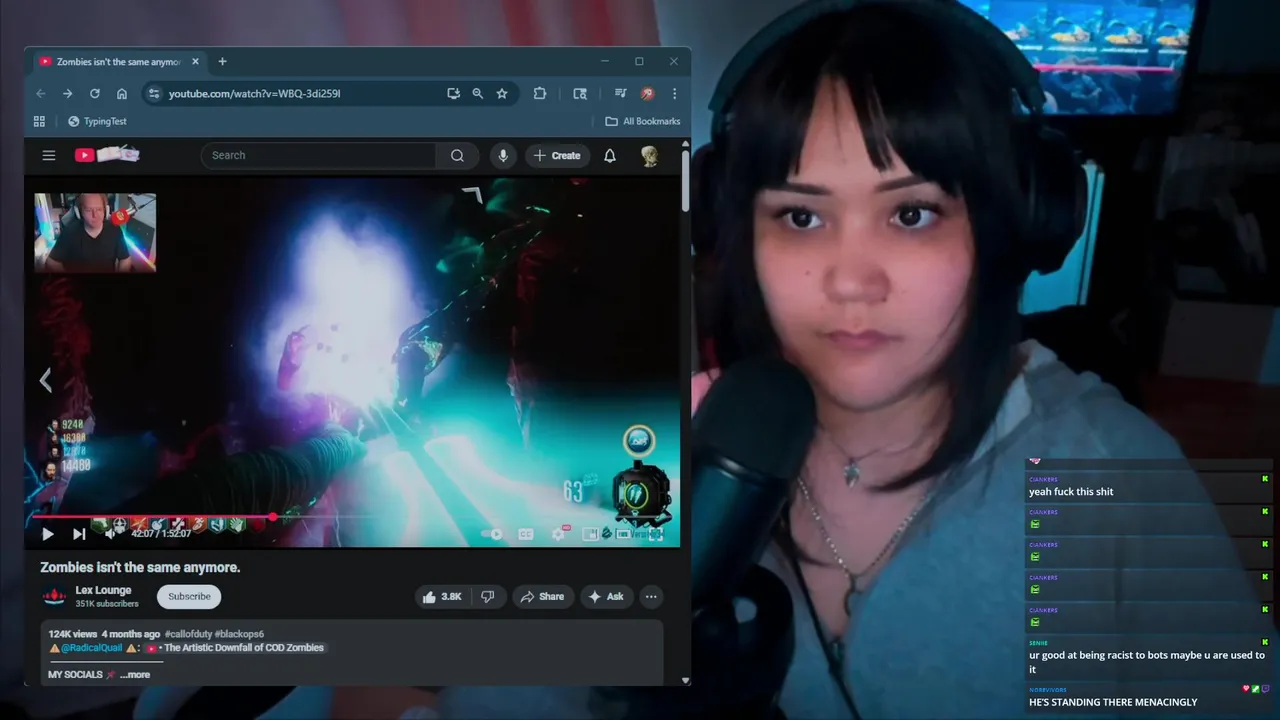
Task: Open the #callofduty hashtag
Action: tap(187, 634)
